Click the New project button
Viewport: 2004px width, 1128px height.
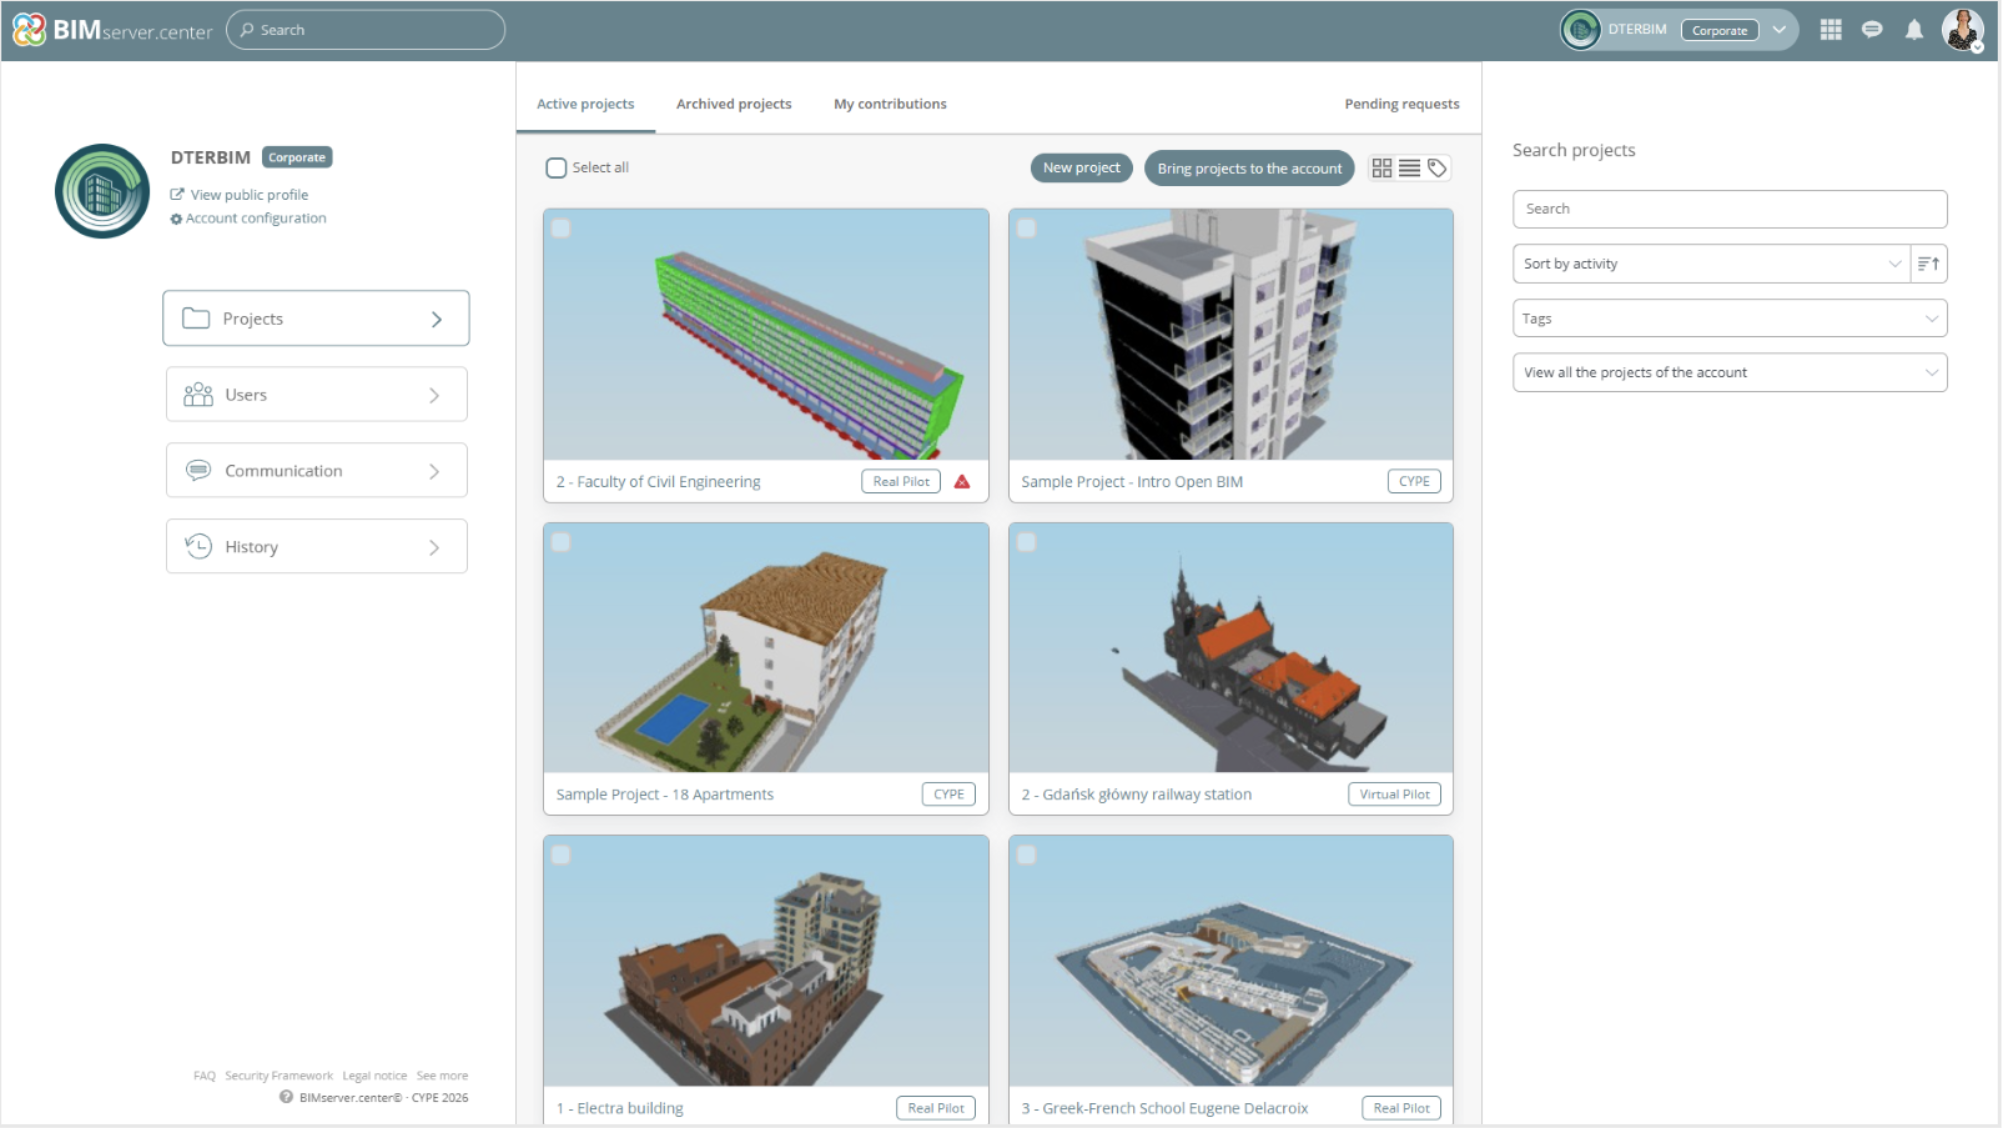coord(1081,168)
